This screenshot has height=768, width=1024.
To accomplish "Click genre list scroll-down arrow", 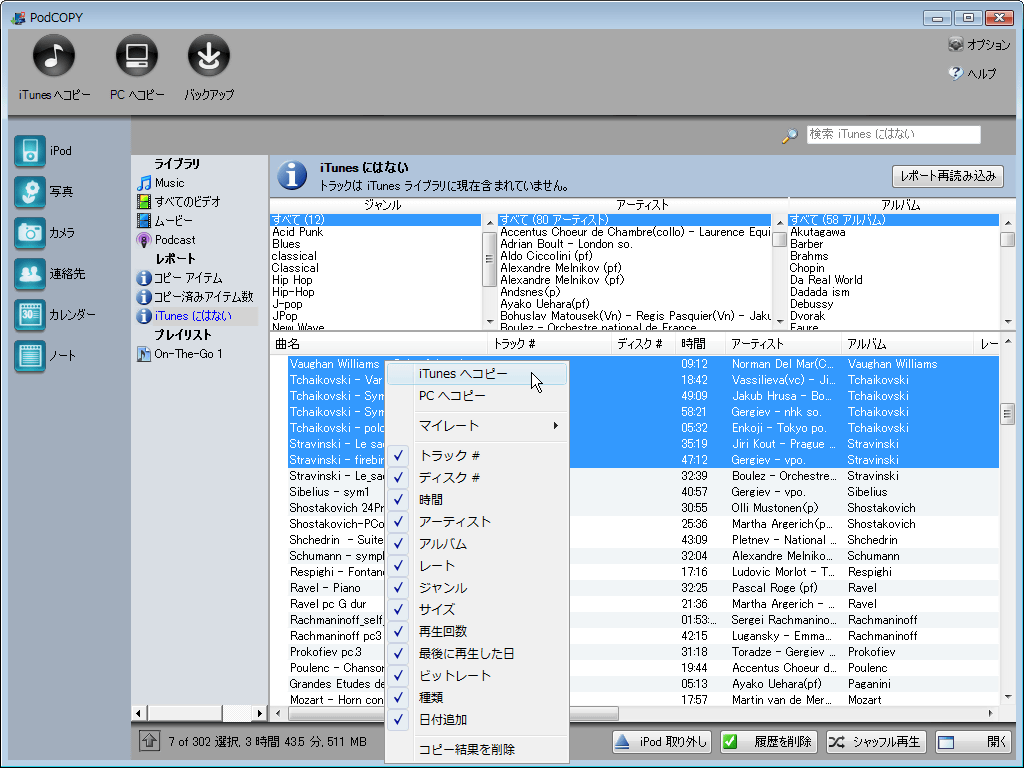I will point(490,321).
